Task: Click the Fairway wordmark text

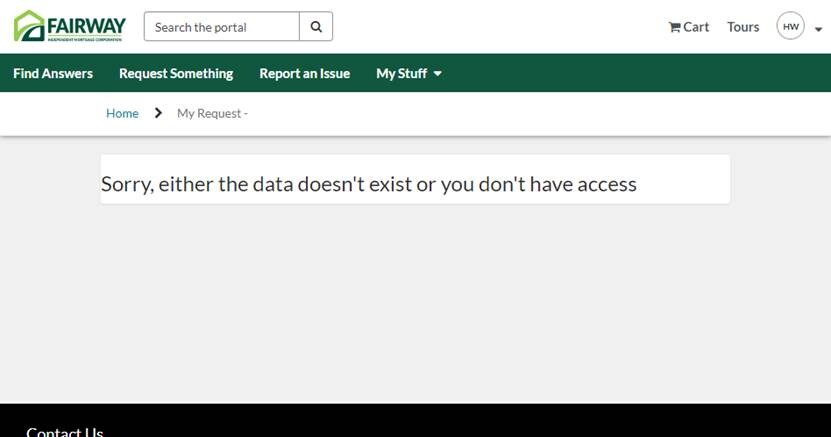Action: [86, 25]
